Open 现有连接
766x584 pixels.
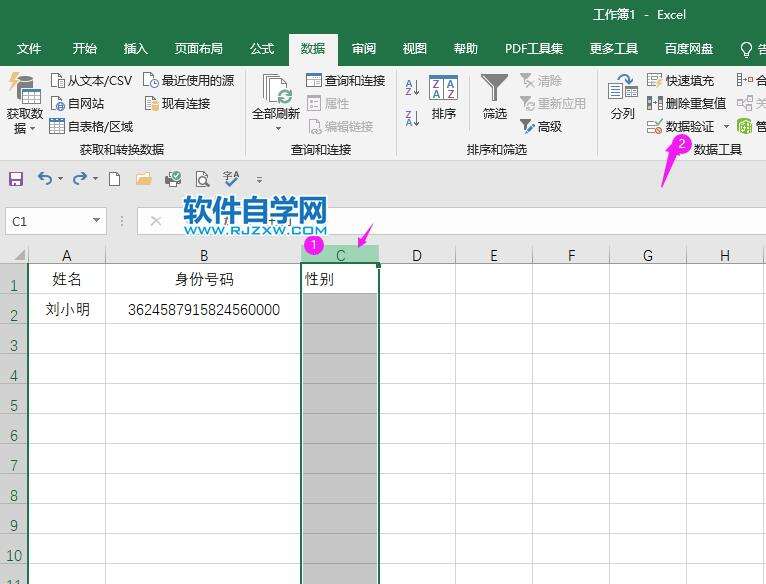177,104
